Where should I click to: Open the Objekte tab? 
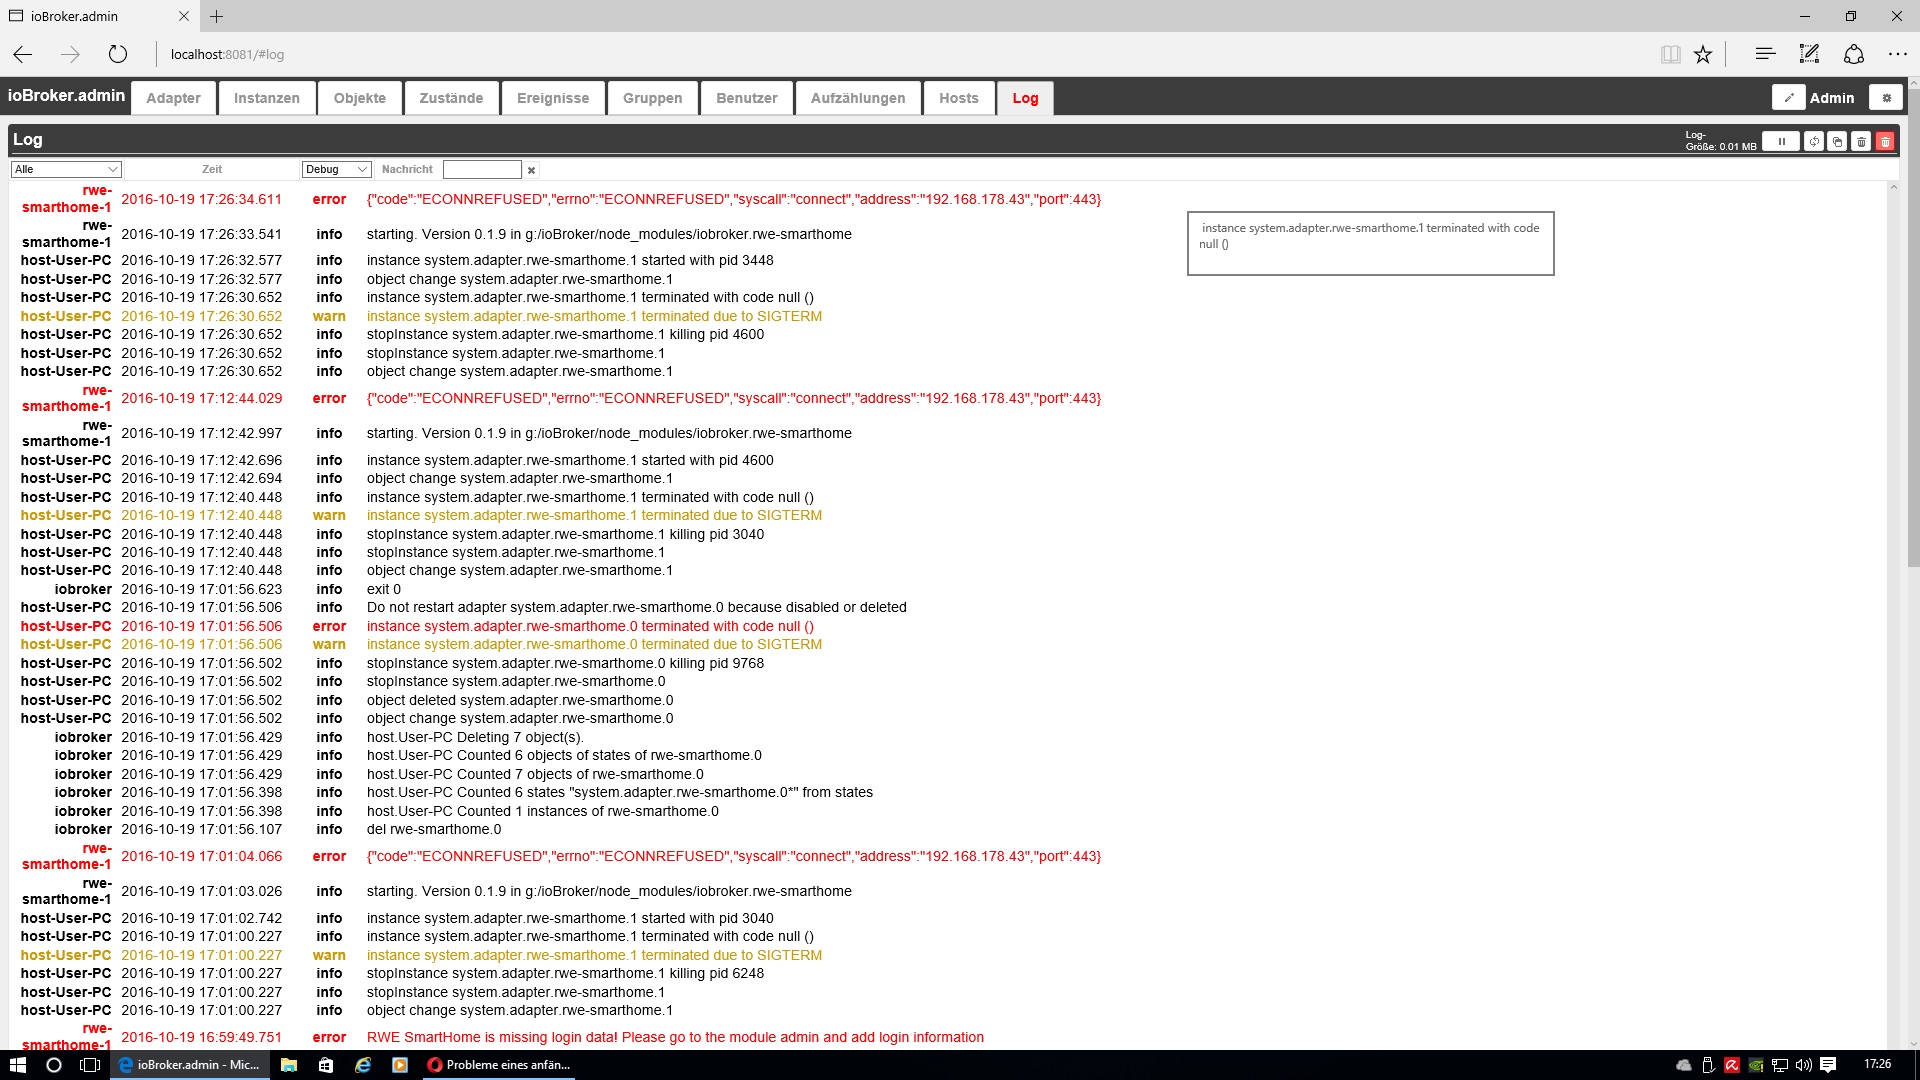tap(359, 98)
